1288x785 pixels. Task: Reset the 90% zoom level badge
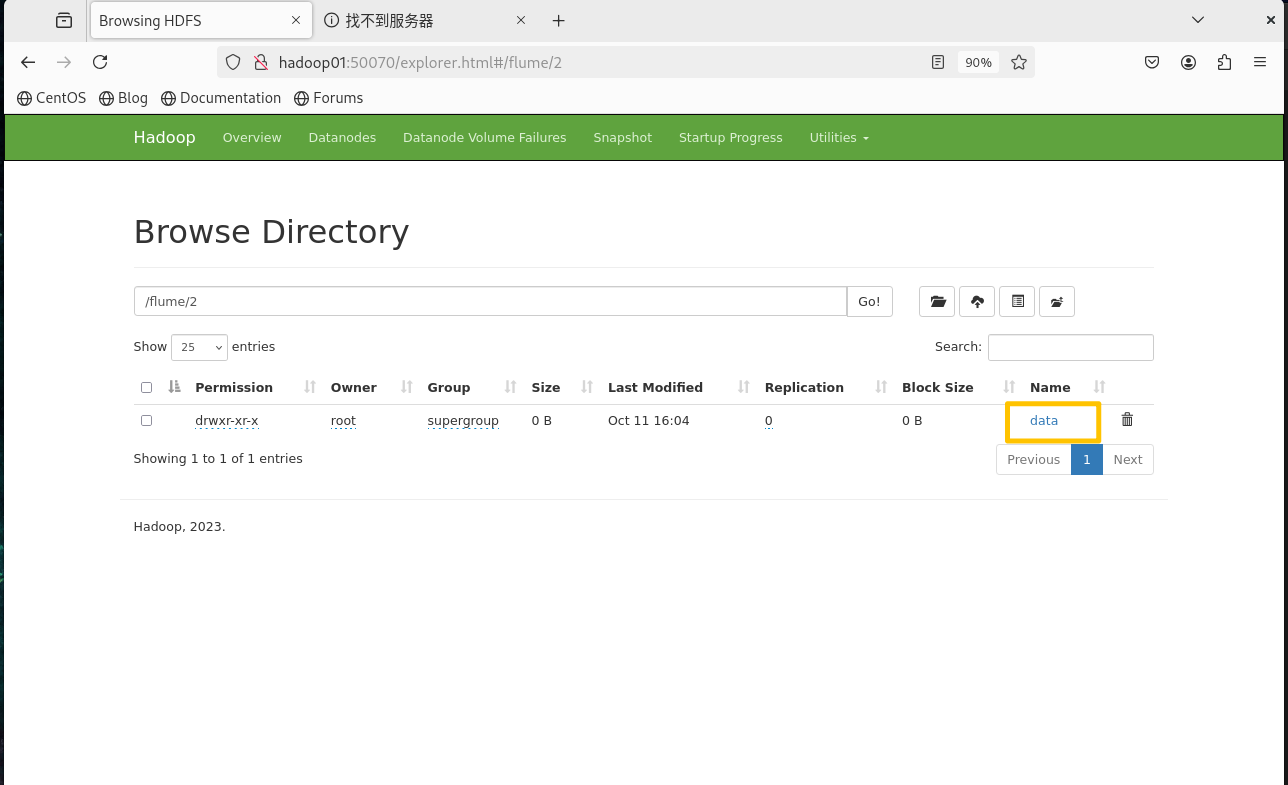point(978,62)
